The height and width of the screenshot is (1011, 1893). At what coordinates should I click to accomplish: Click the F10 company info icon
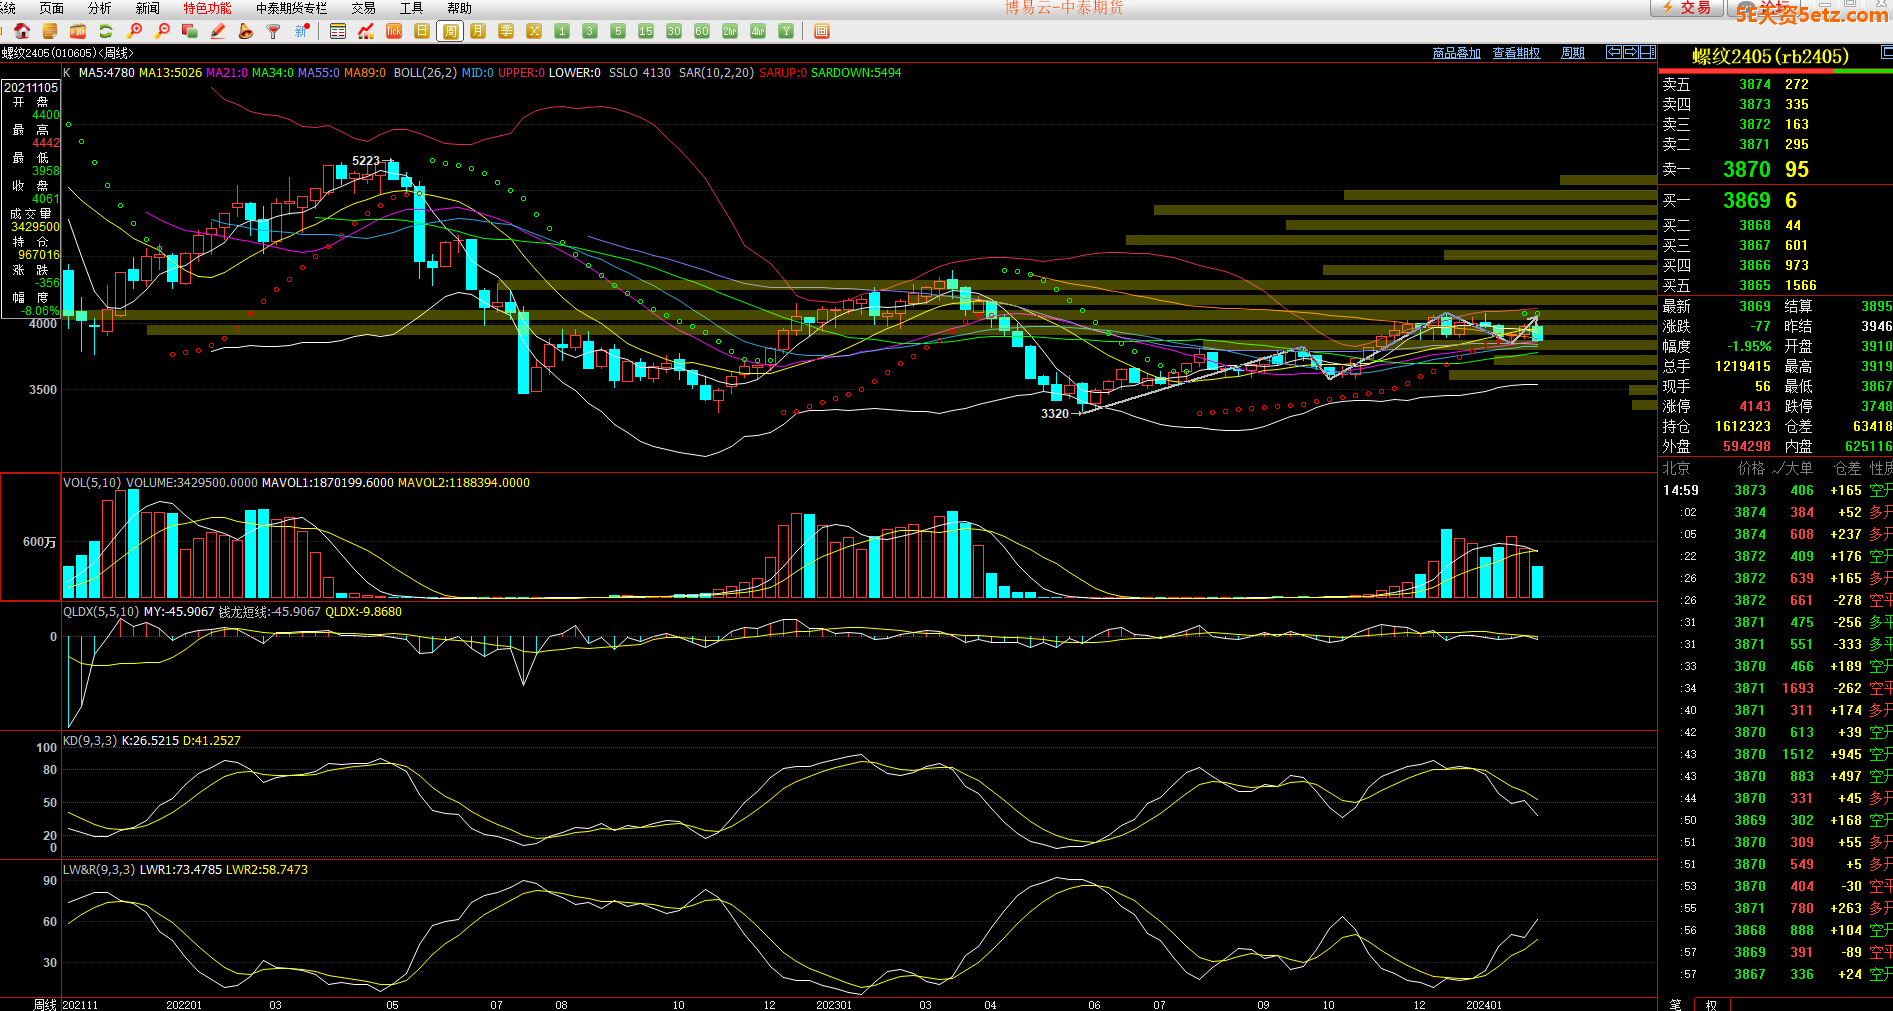tap(77, 31)
